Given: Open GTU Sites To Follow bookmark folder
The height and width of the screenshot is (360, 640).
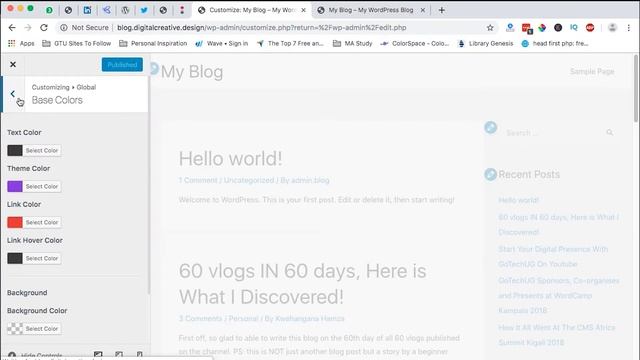Looking at the screenshot, I should pyautogui.click(x=77, y=43).
